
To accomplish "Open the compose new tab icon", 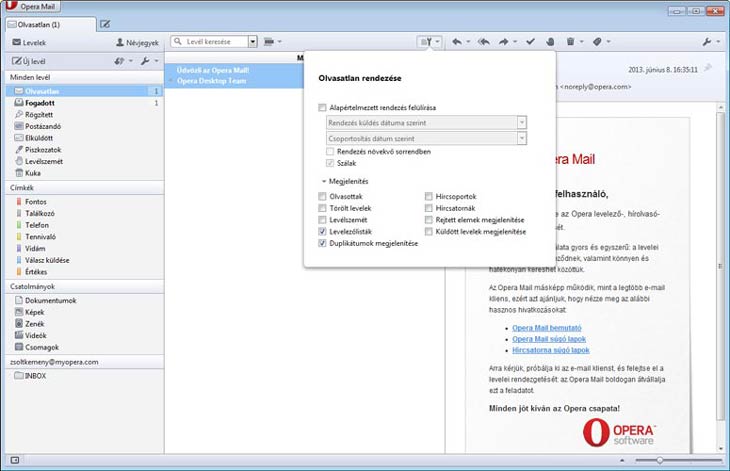I will 105,23.
